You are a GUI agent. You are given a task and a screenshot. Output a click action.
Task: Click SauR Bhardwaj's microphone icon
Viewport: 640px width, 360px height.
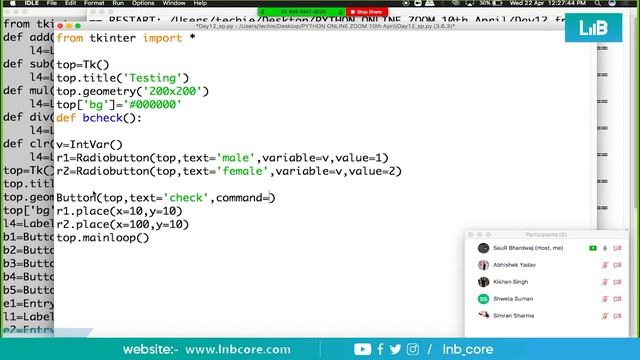[x=605, y=248]
